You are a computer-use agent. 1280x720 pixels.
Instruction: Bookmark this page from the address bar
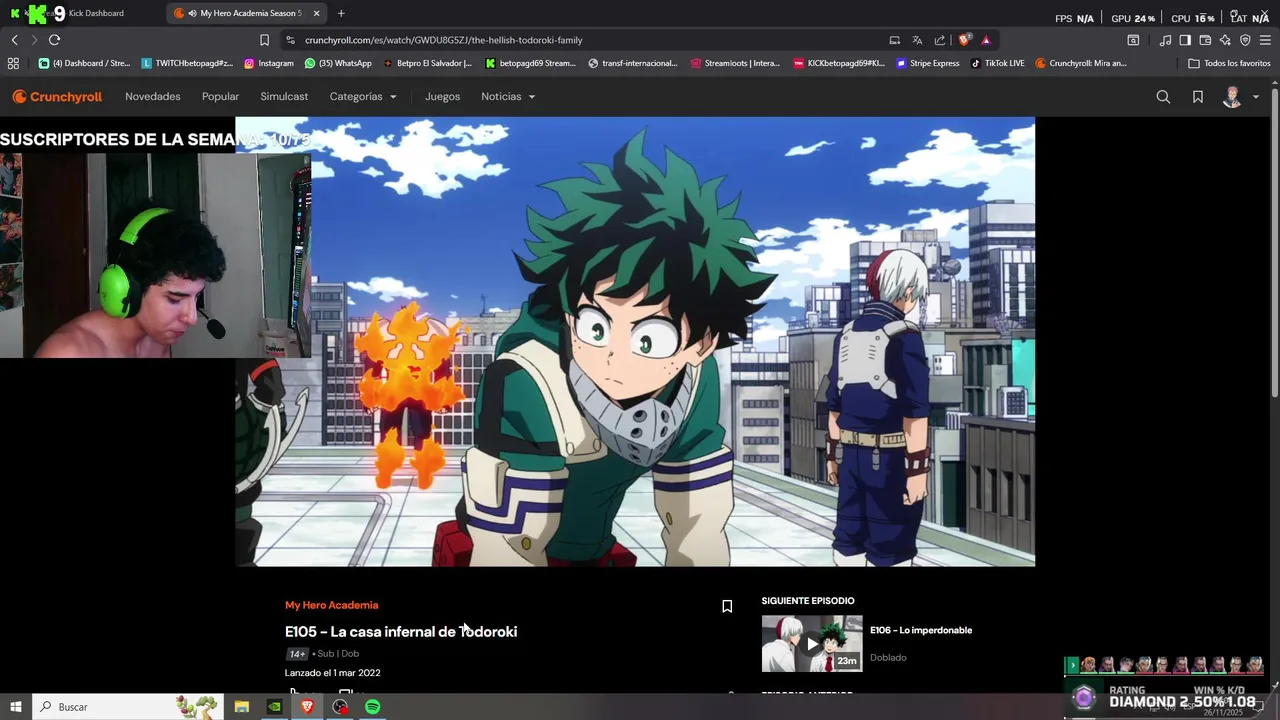(264, 40)
